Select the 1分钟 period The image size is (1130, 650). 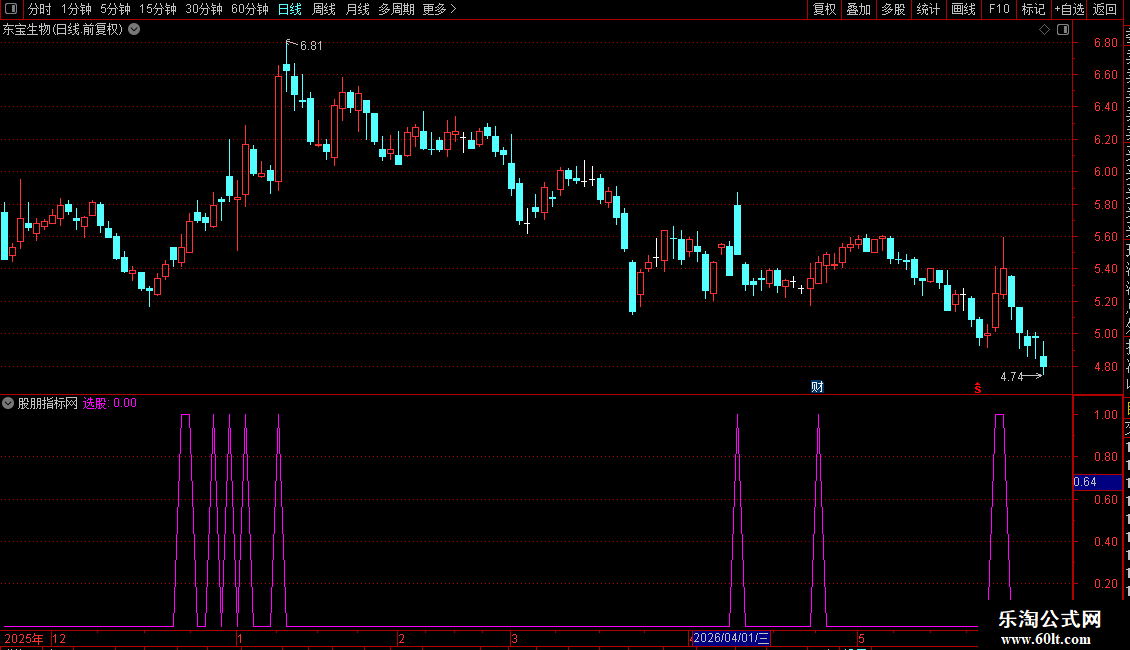coord(76,9)
